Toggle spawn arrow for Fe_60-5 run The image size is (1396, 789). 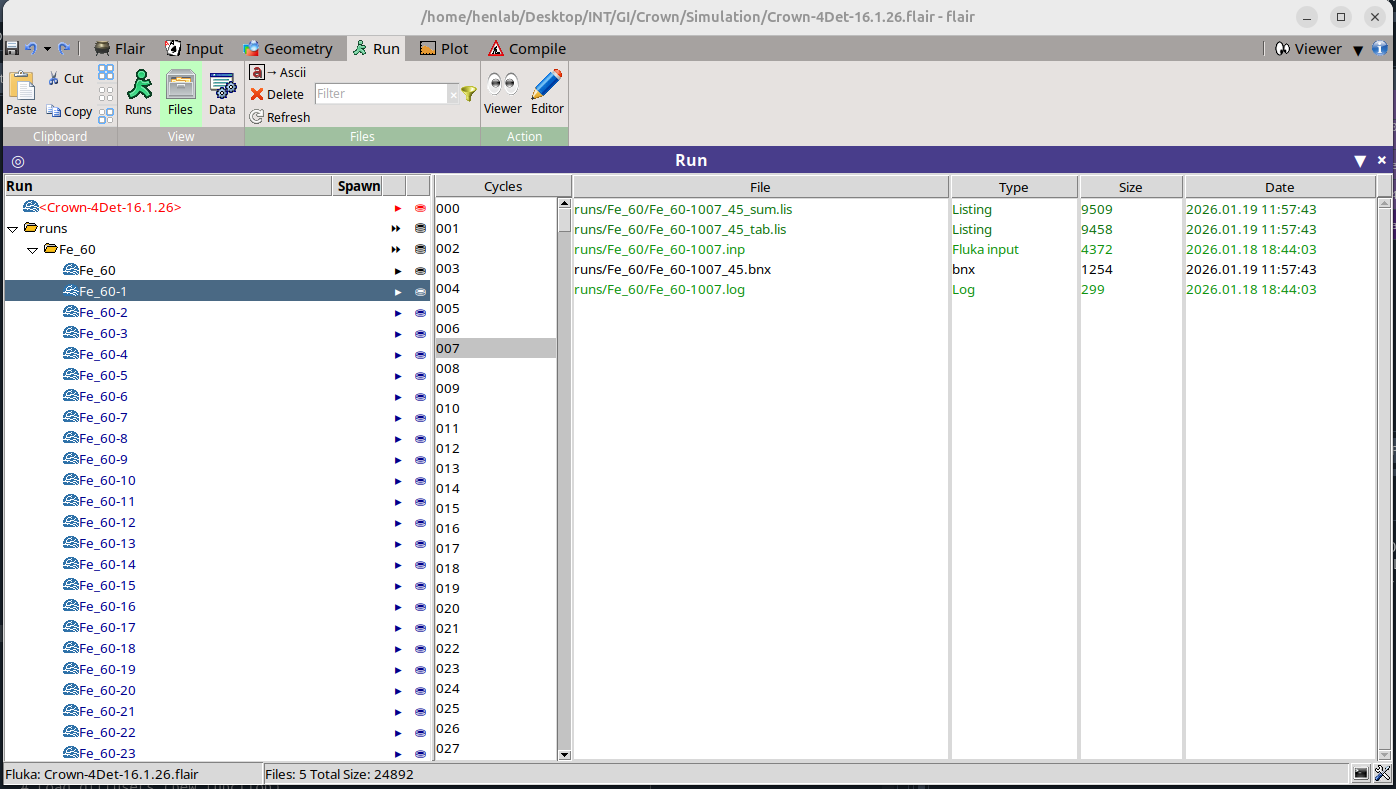coord(397,376)
